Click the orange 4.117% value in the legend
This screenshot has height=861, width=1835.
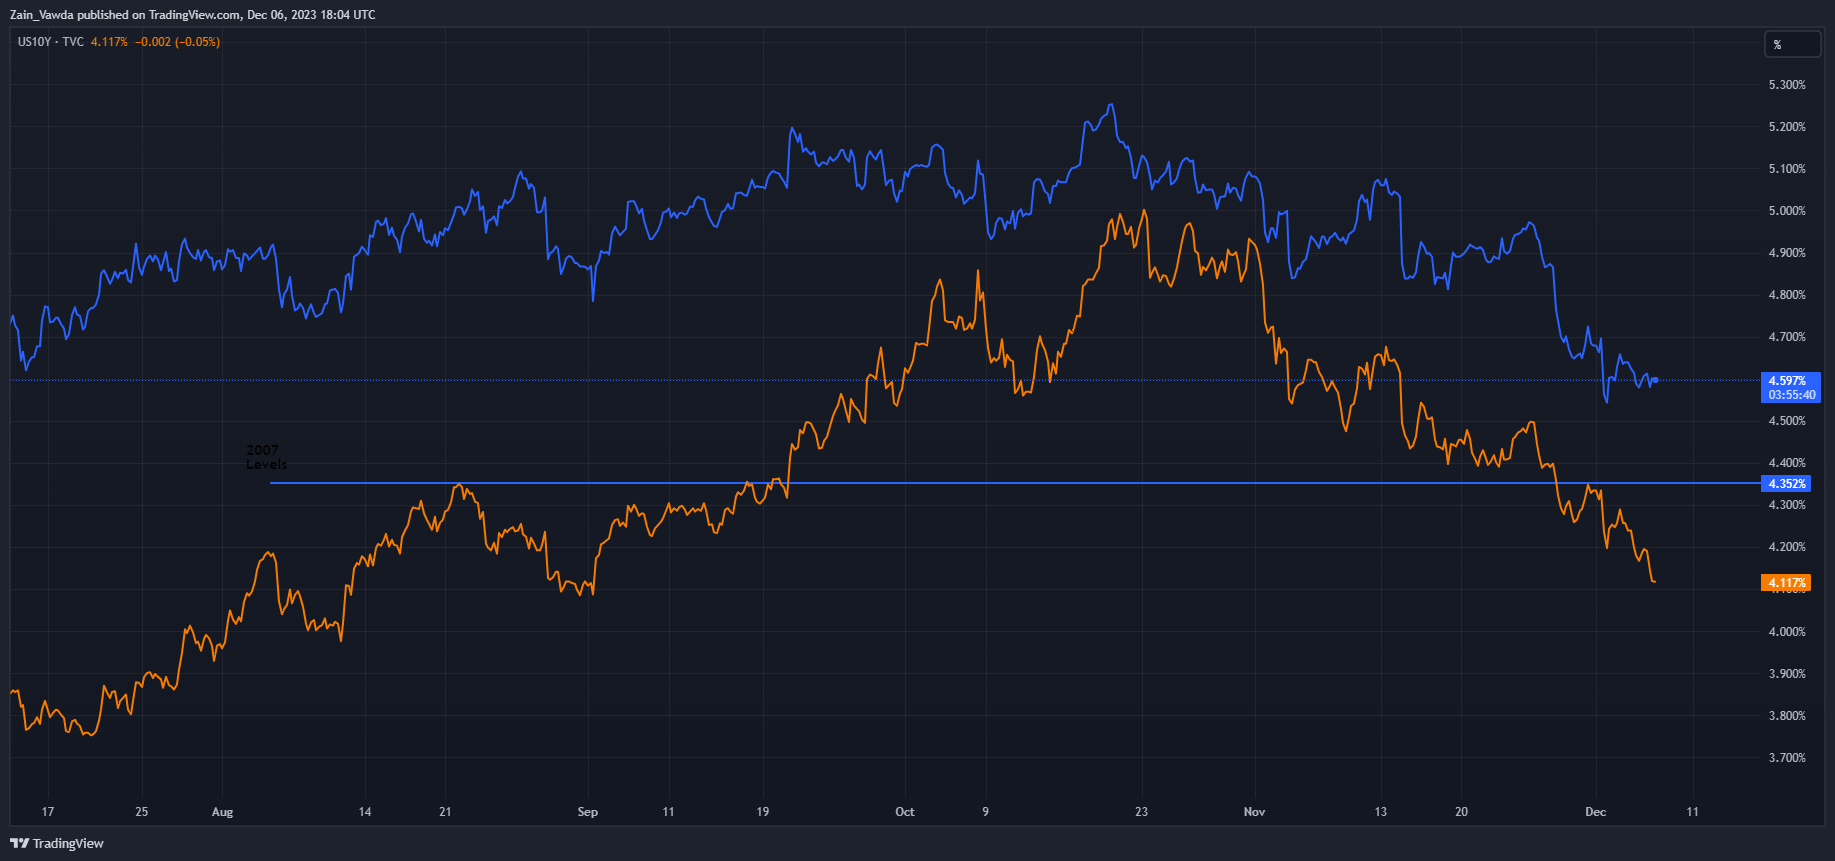[x=109, y=42]
